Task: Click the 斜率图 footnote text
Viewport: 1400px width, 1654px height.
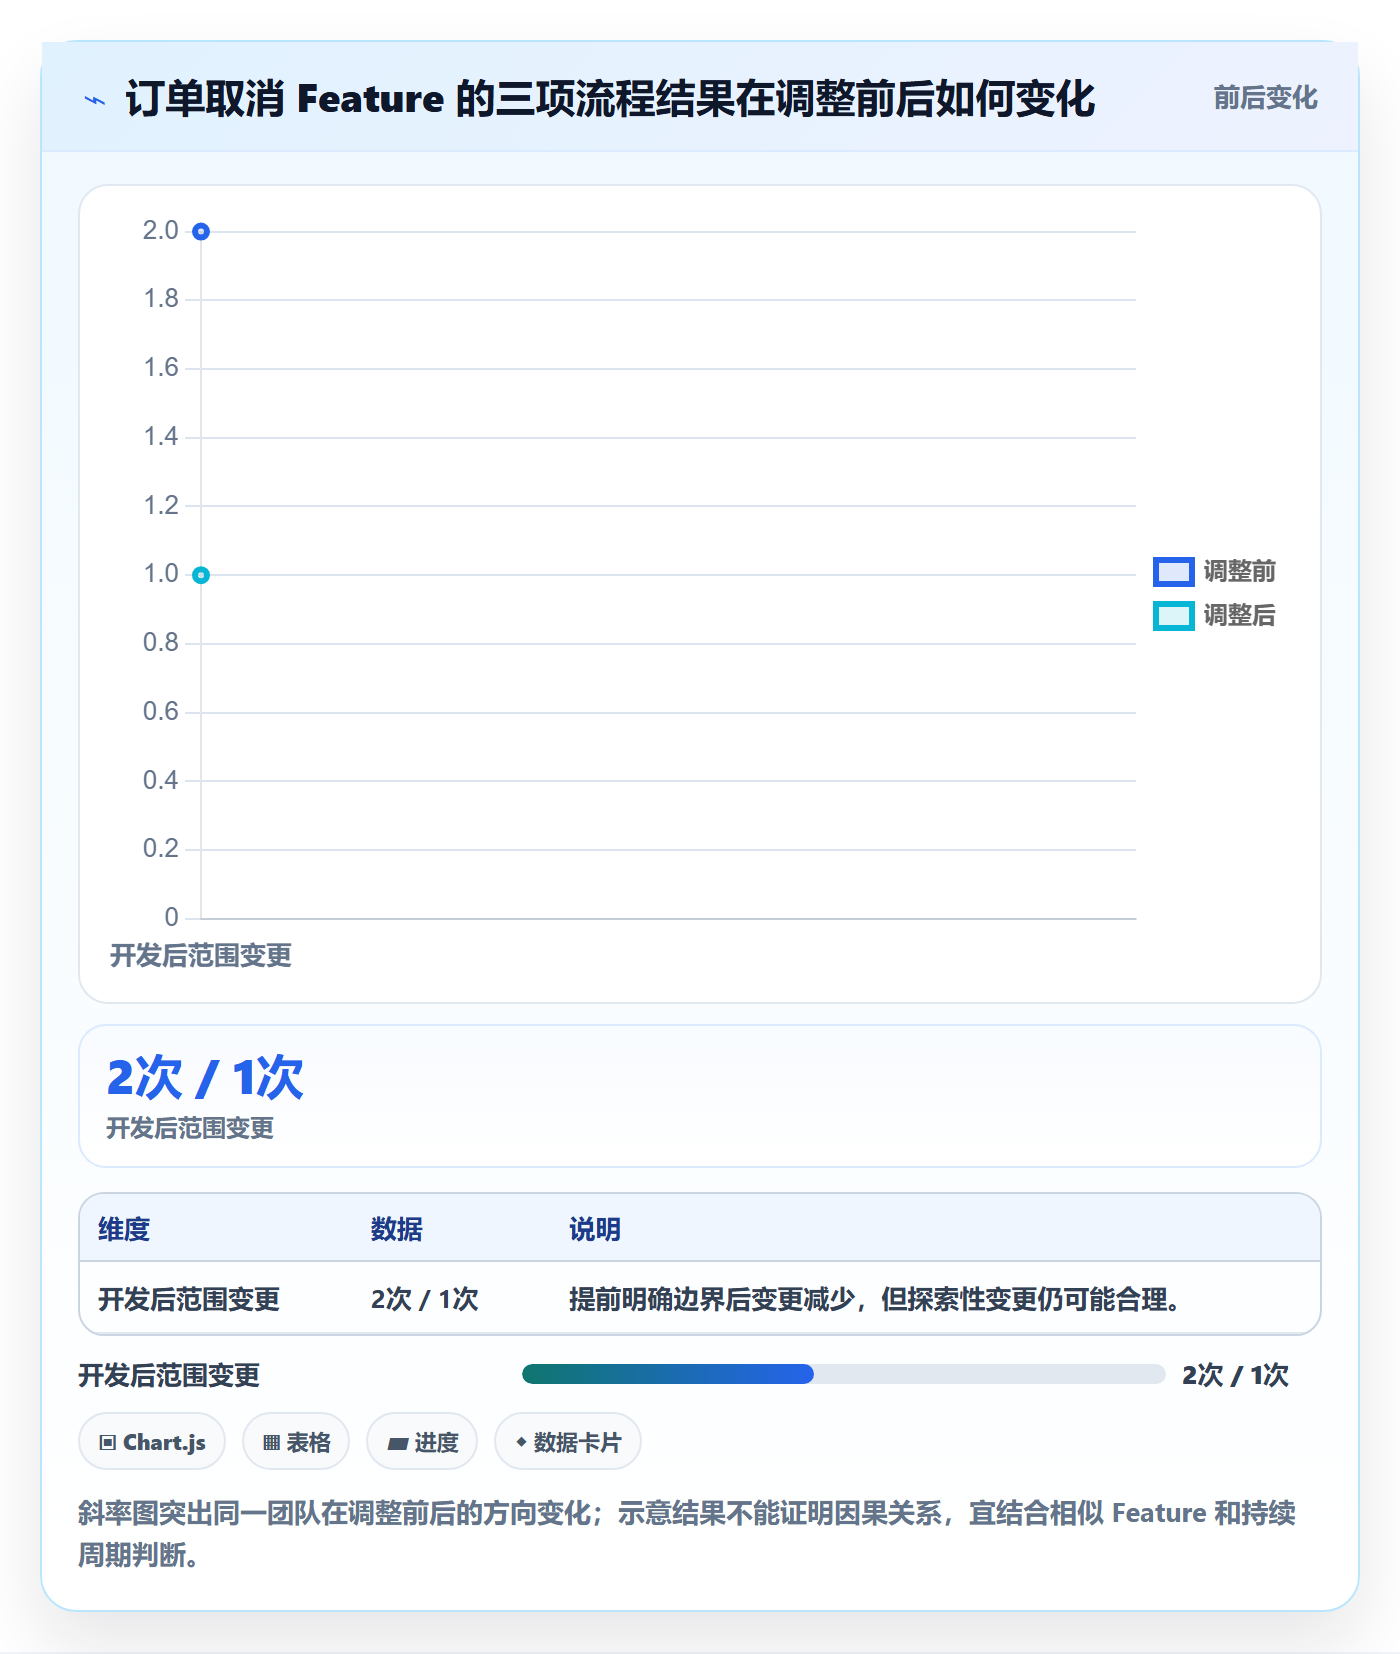Action: pyautogui.click(x=687, y=1534)
